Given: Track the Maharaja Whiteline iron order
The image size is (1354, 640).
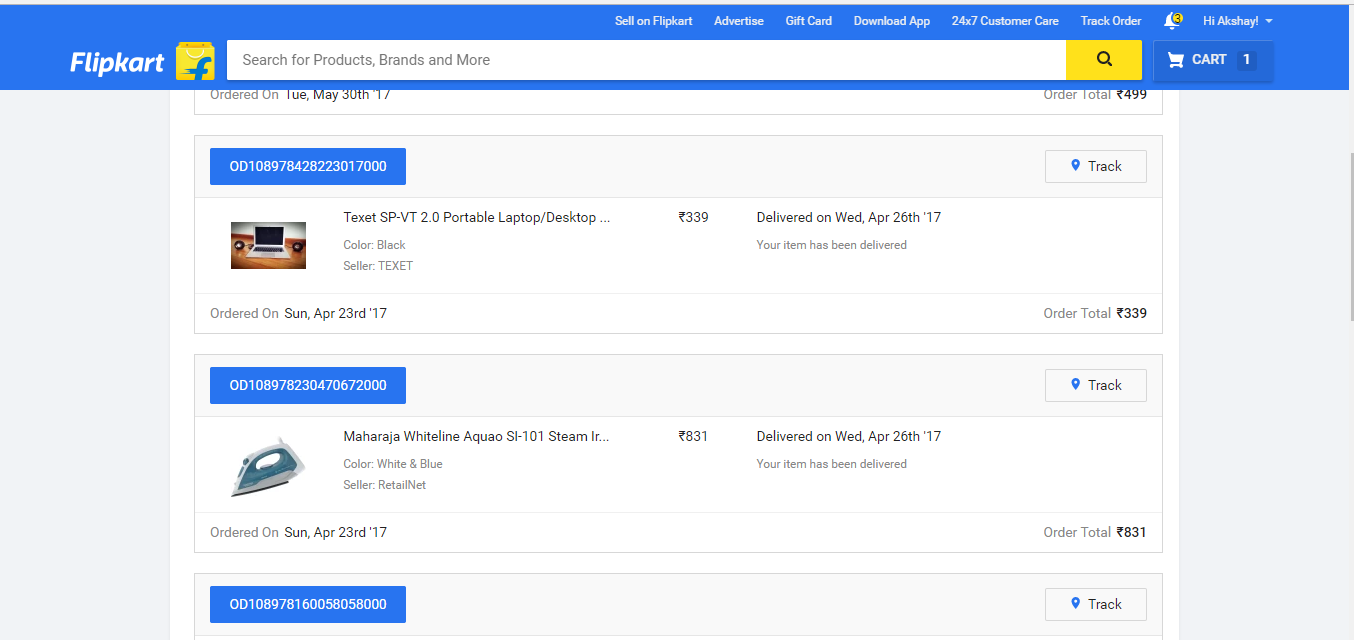Looking at the screenshot, I should 1096,385.
